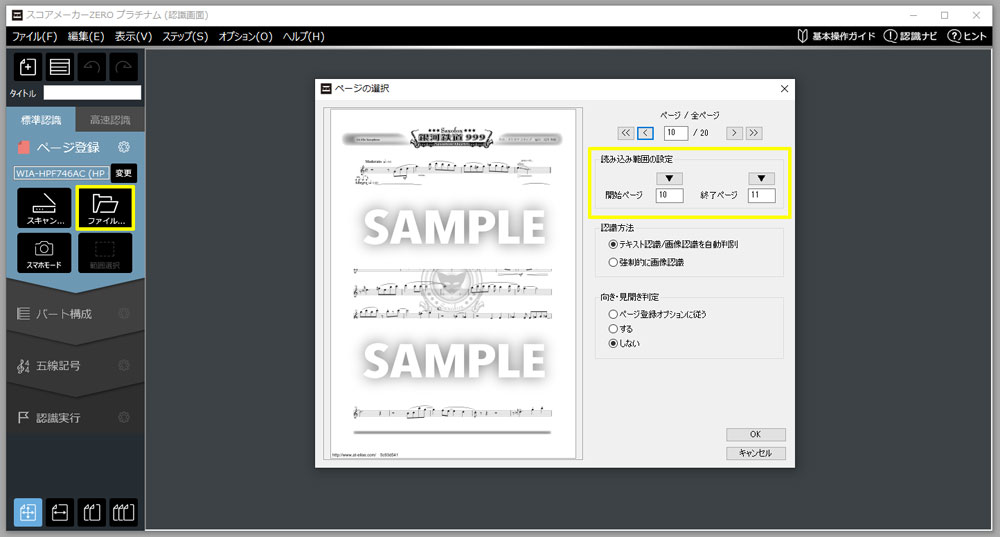
Task: Open the ファイル(F) menu
Action: pos(34,36)
